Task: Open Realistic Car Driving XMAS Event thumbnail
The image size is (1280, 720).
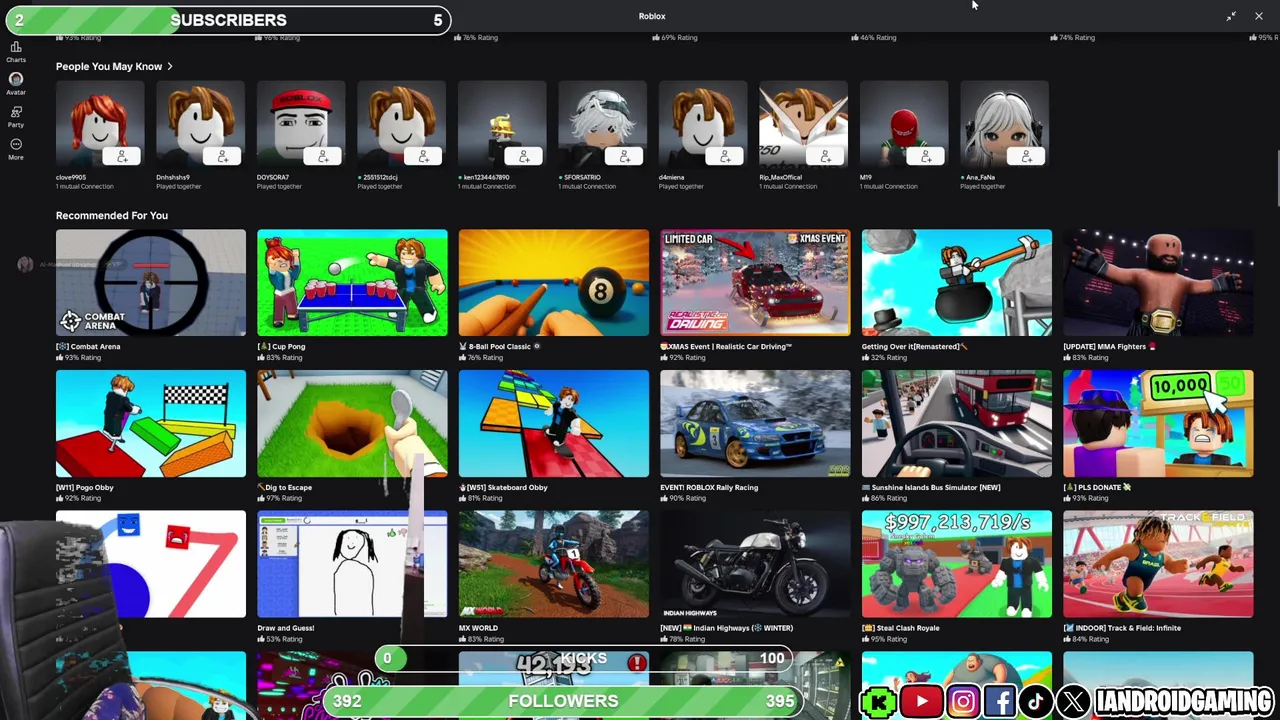Action: coord(755,283)
